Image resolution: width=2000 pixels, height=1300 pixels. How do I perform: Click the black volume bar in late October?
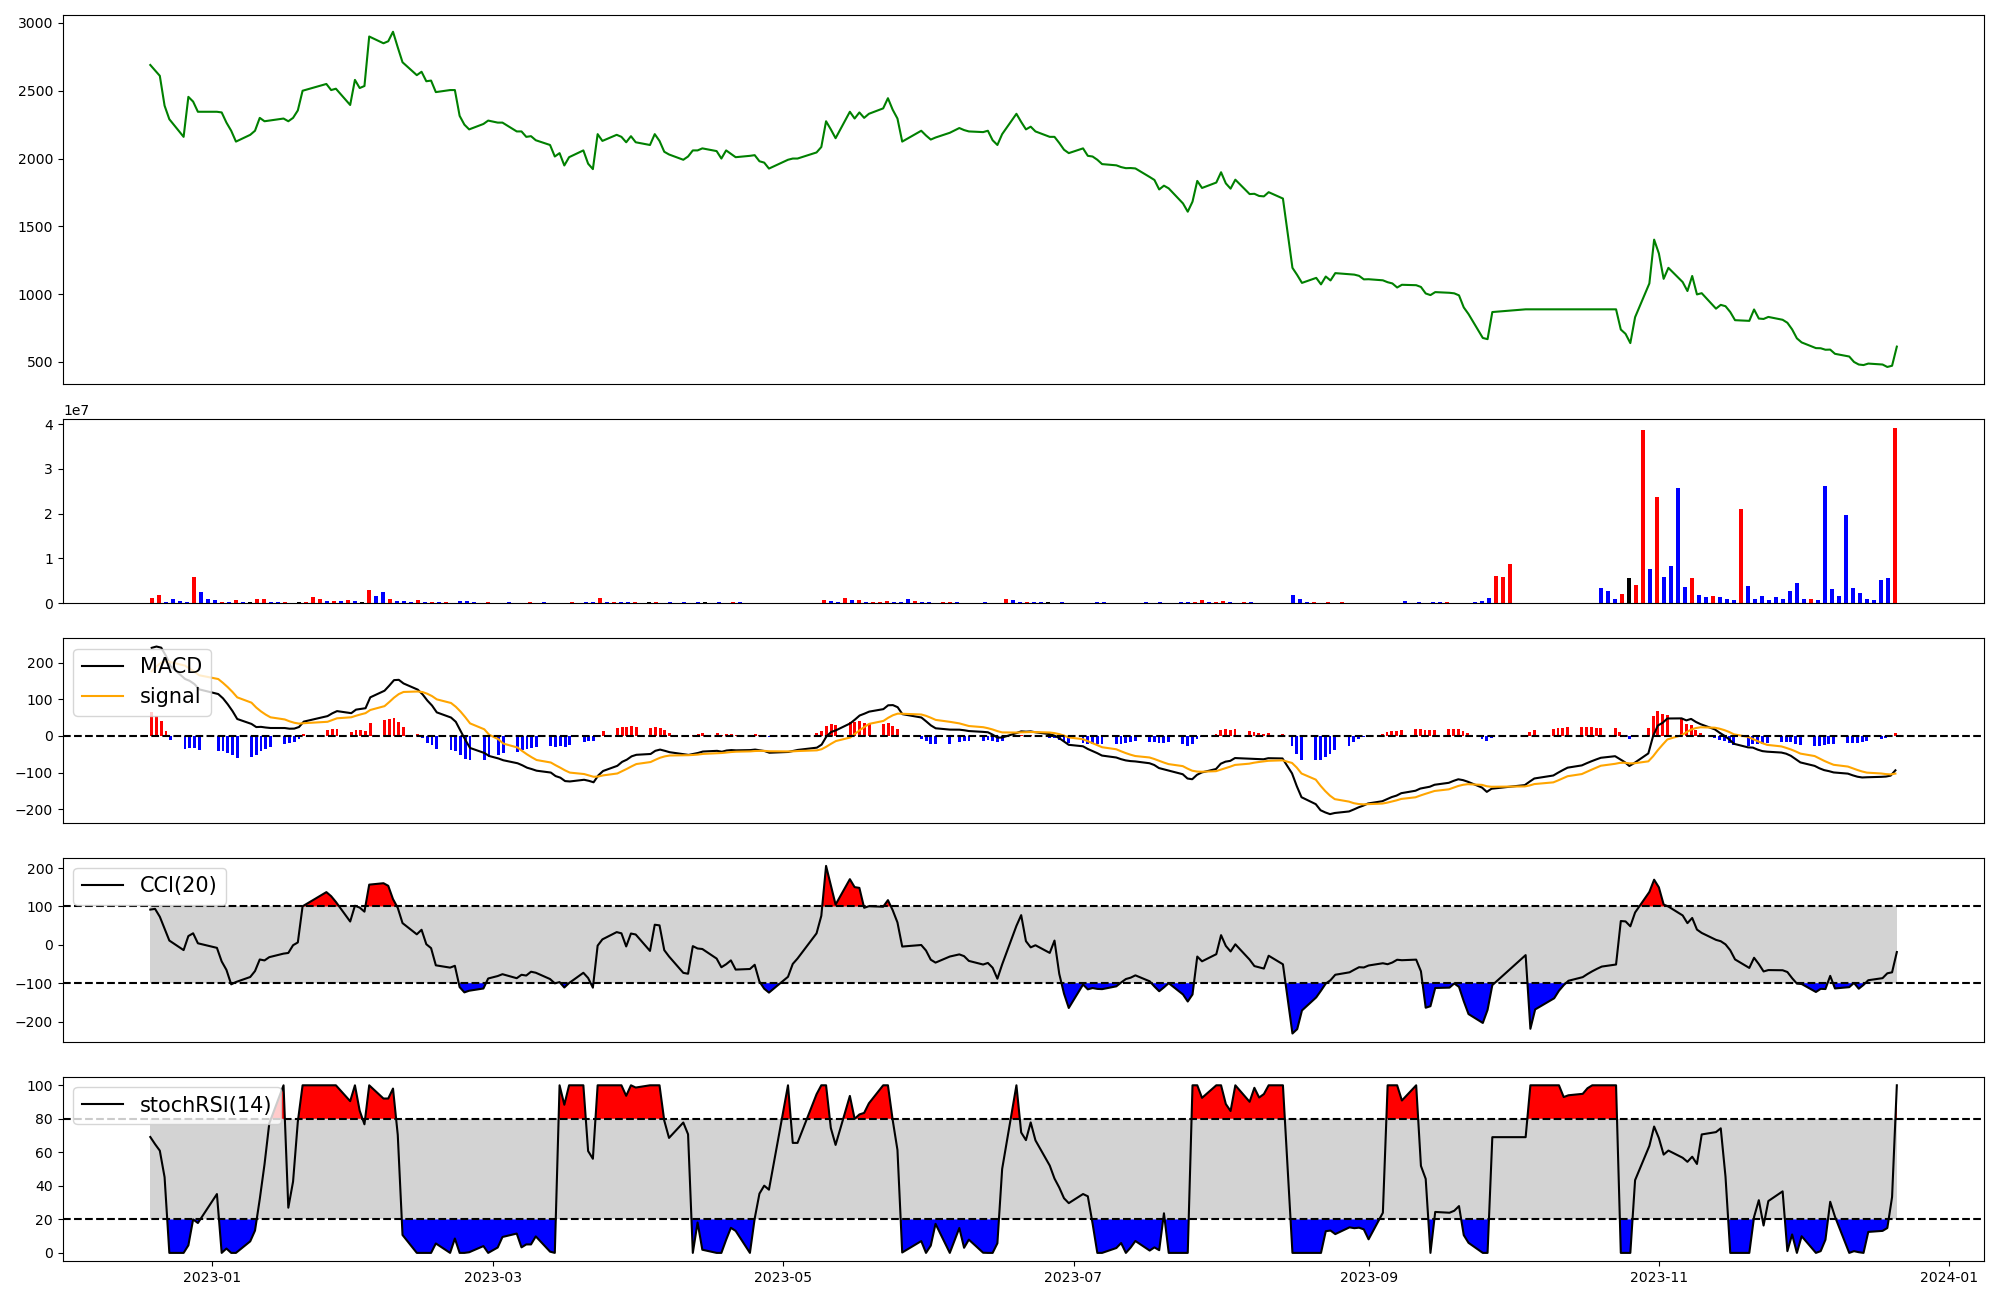[1628, 590]
